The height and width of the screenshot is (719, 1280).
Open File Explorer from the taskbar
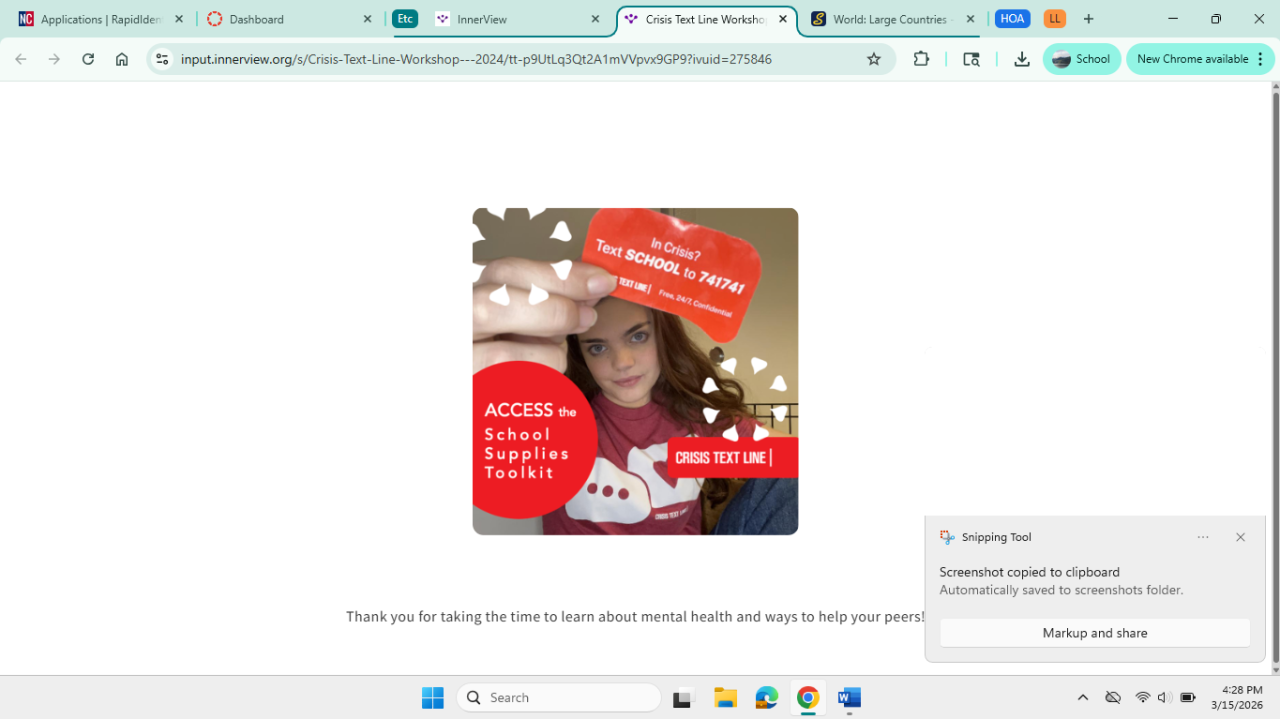[725, 698]
